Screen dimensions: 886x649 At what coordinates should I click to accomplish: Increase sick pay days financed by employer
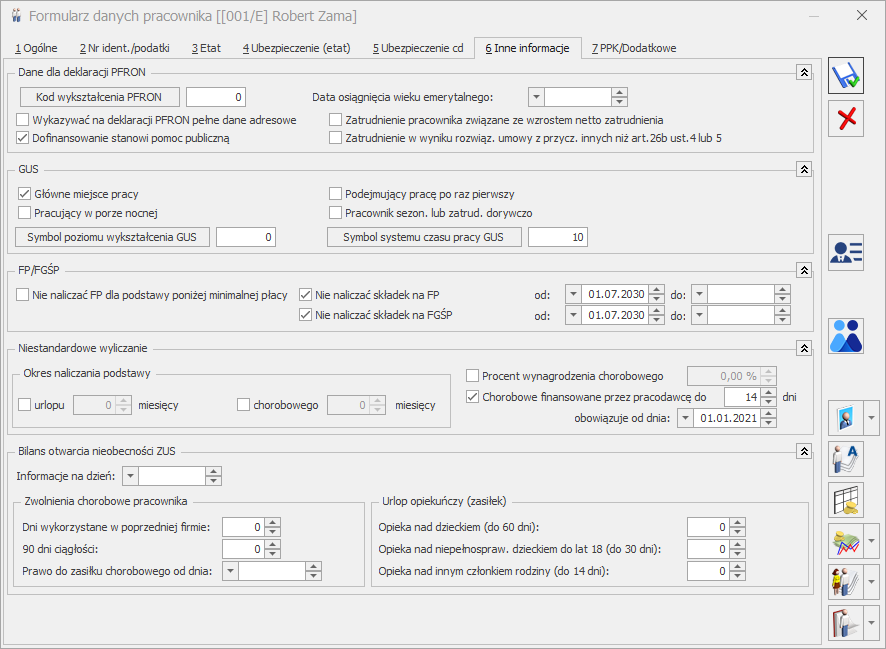coord(768,393)
